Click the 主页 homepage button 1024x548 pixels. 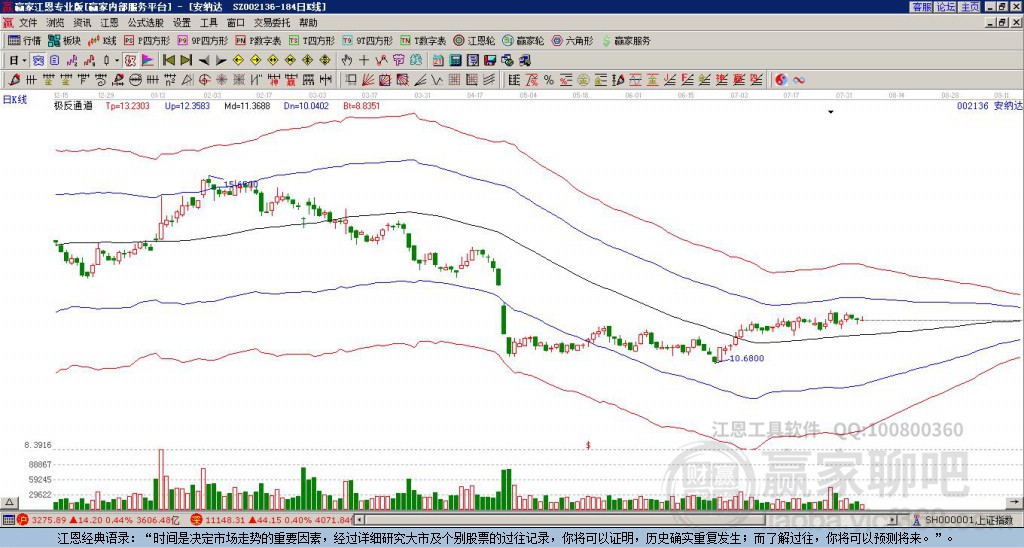[969, 7]
